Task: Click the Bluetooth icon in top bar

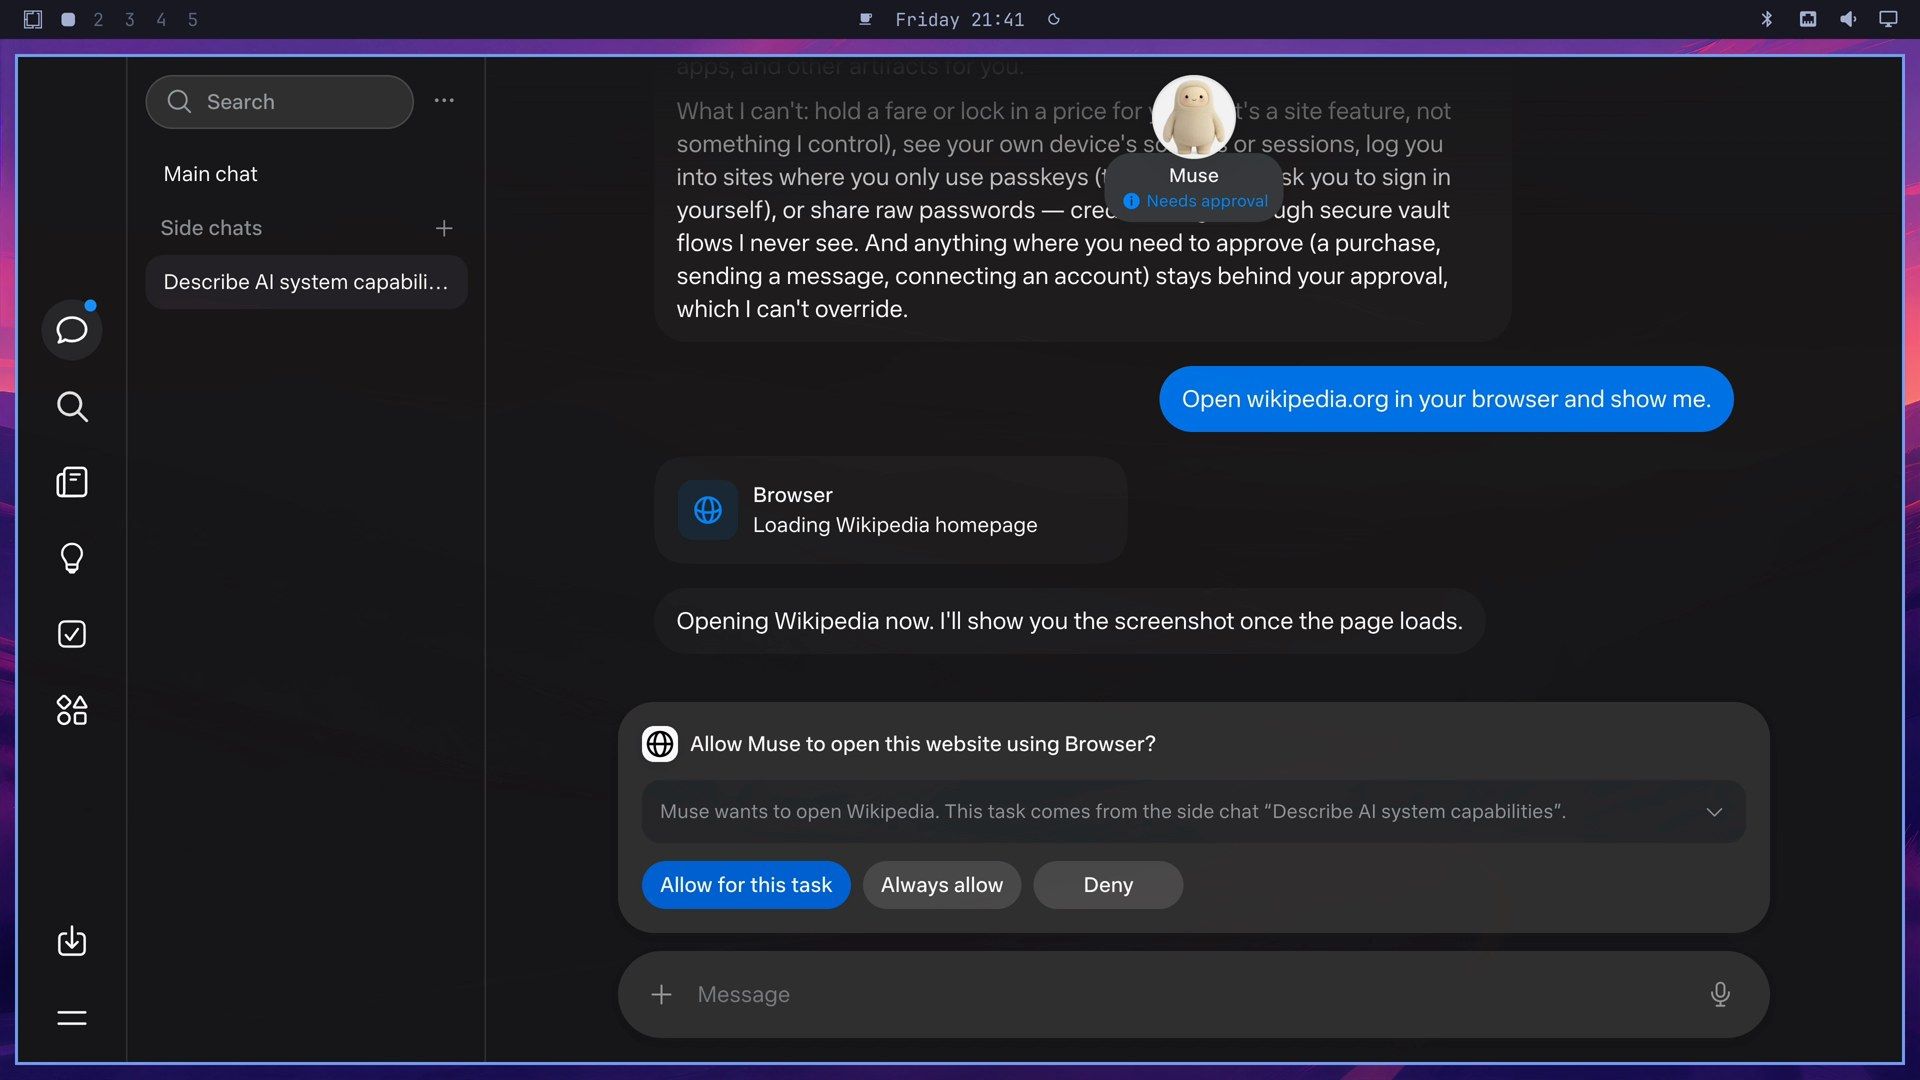Action: tap(1767, 19)
